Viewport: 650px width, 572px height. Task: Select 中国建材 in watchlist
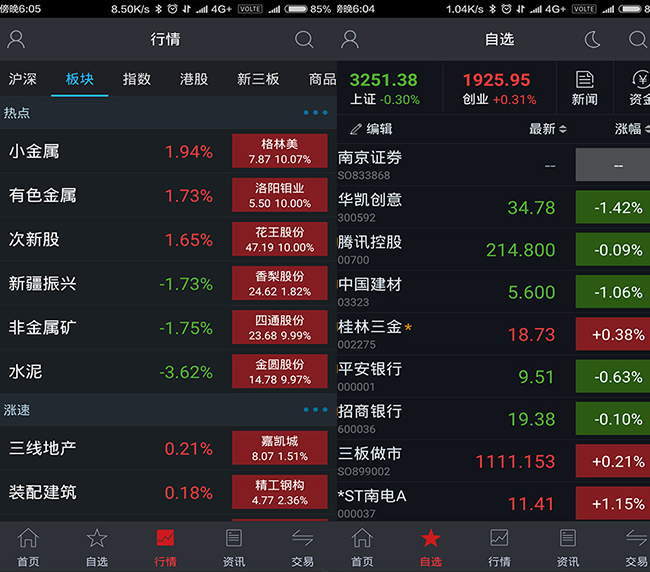[494, 292]
